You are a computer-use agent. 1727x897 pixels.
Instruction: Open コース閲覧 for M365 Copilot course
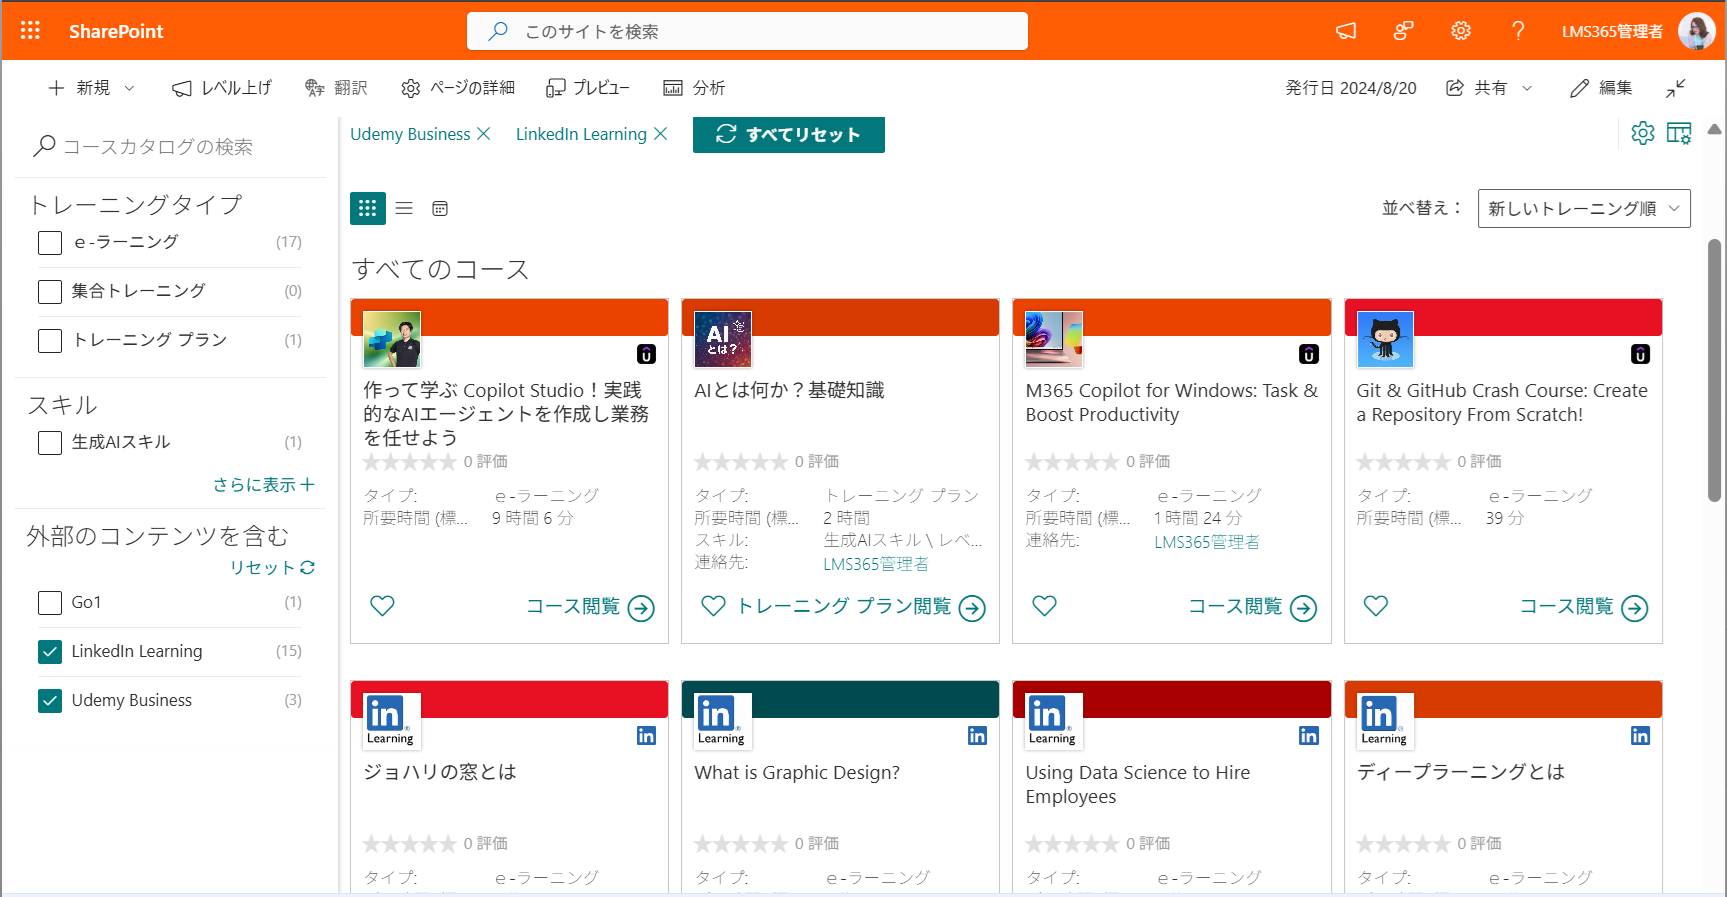click(x=1252, y=607)
